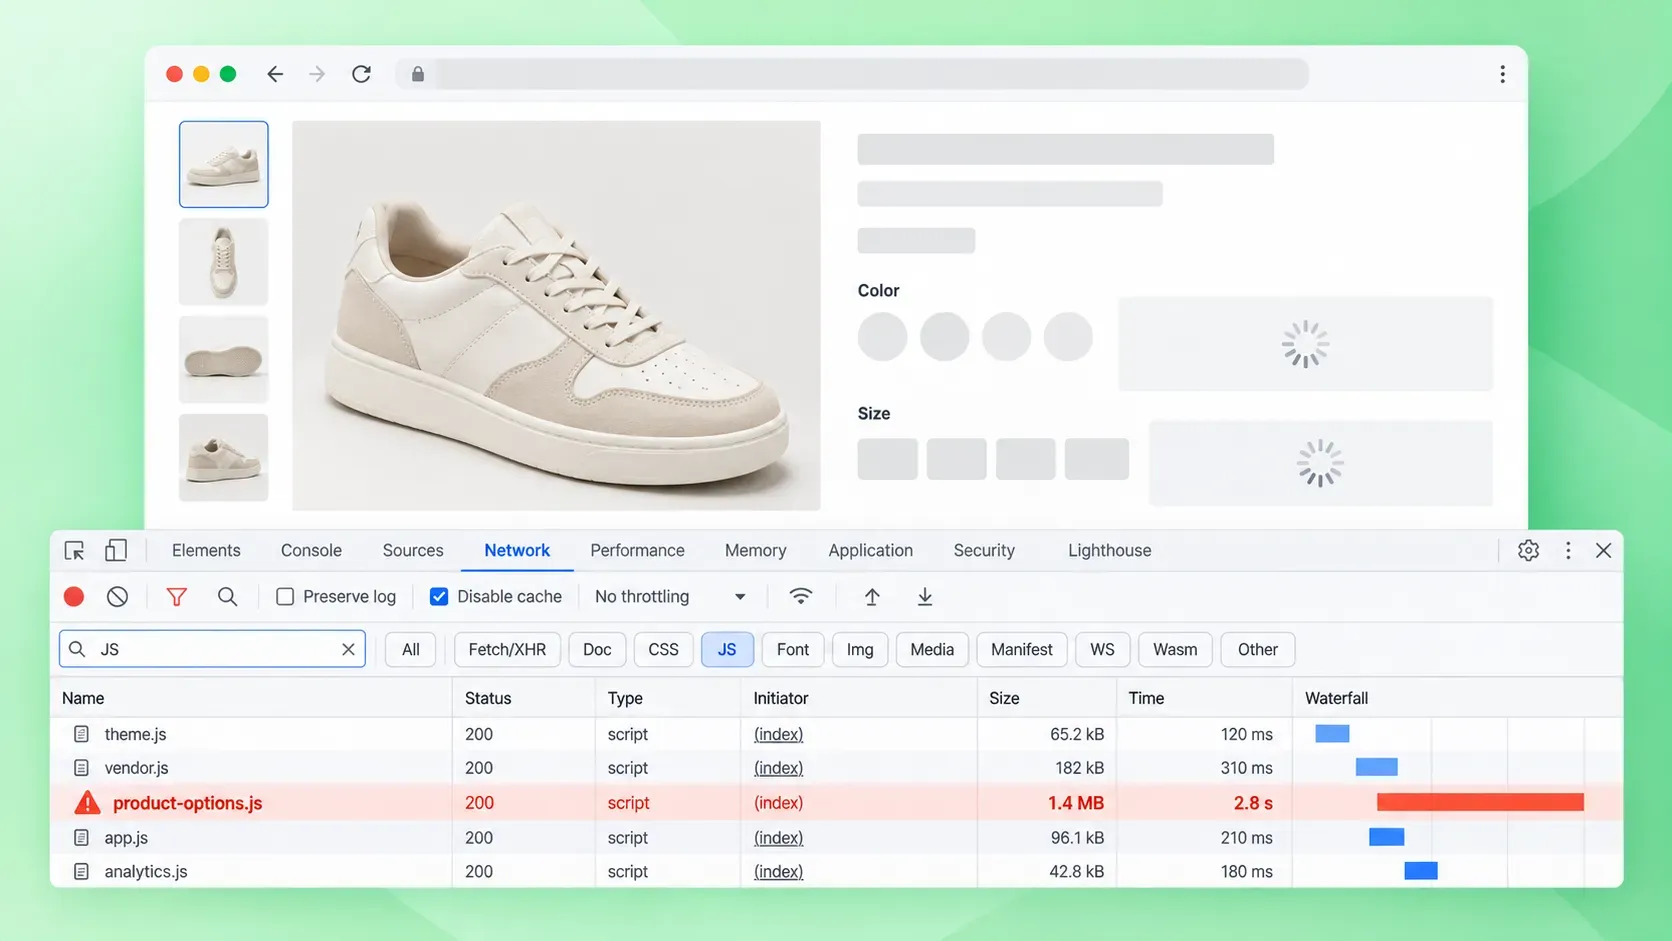Select the app.js request row
Viewport: 1672px width, 941px height.
click(x=837, y=838)
